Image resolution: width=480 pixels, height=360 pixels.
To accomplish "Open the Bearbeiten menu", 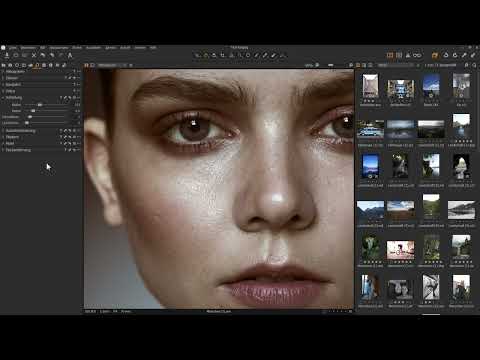I will [x=28, y=48].
